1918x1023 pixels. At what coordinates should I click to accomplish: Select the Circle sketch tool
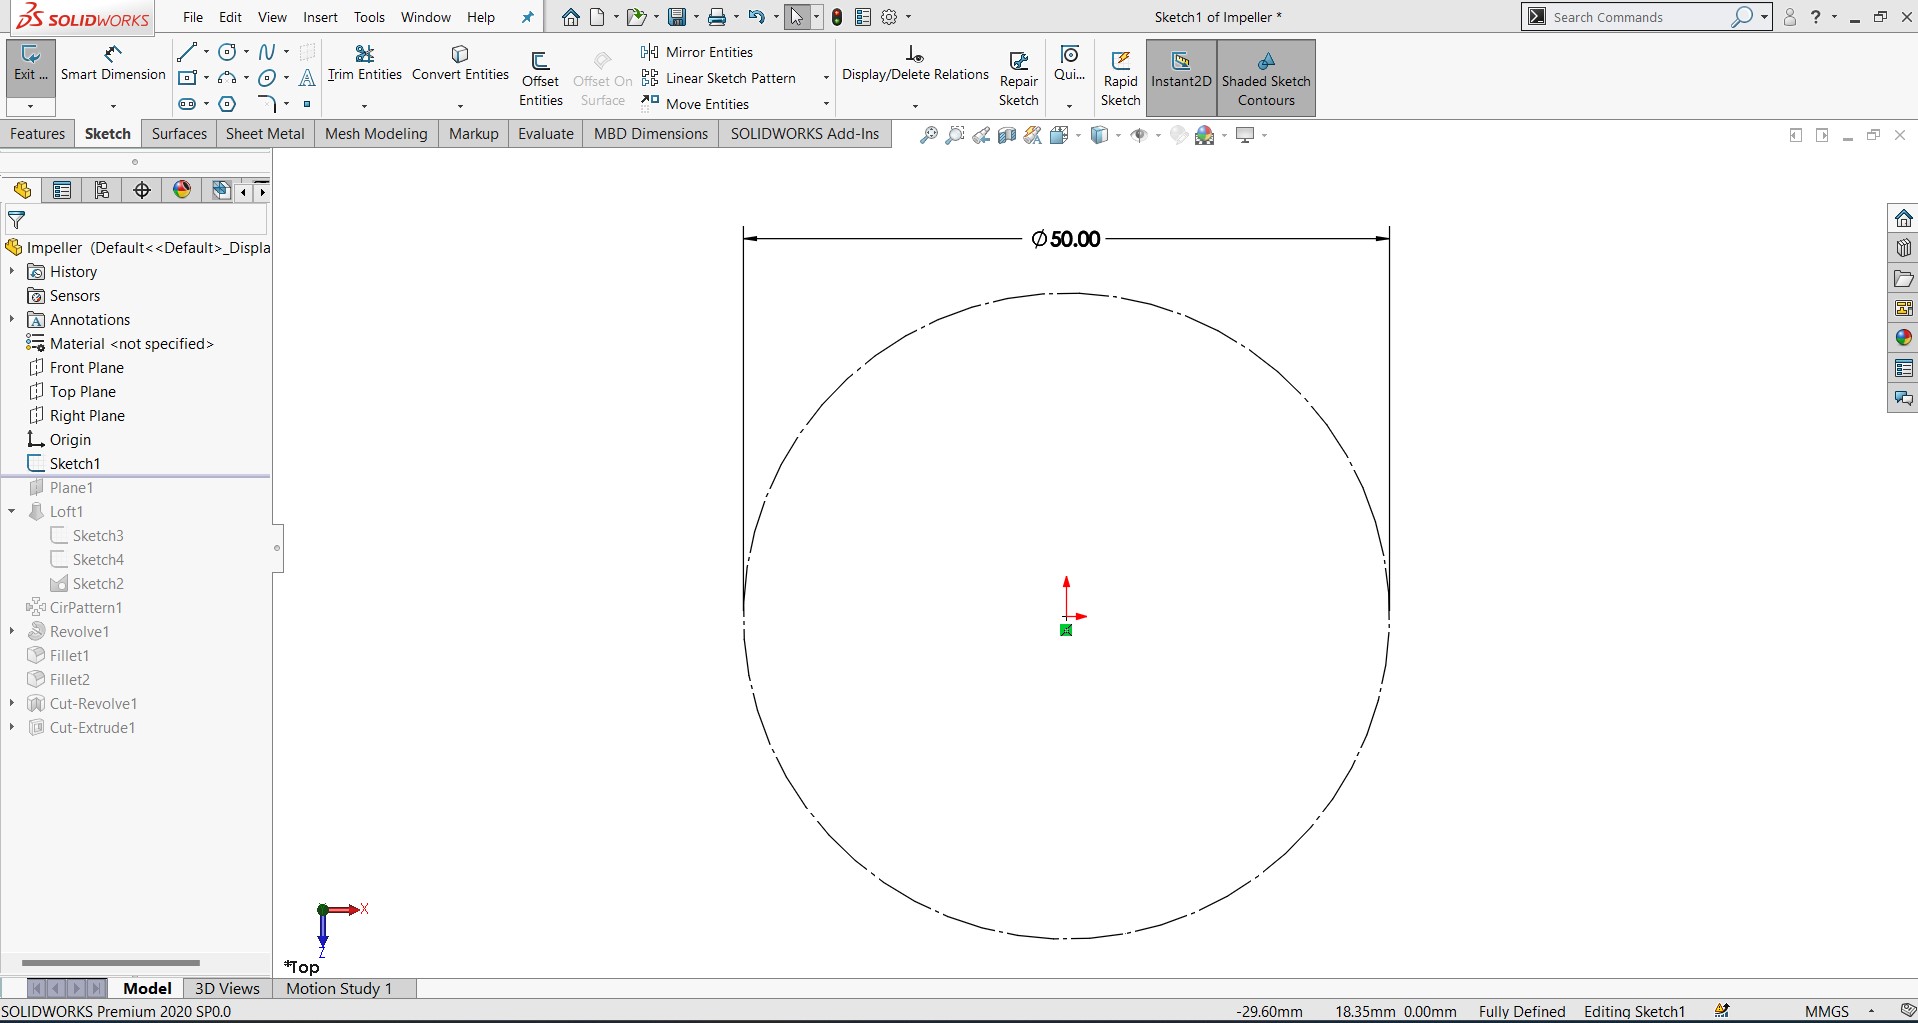pyautogui.click(x=228, y=52)
